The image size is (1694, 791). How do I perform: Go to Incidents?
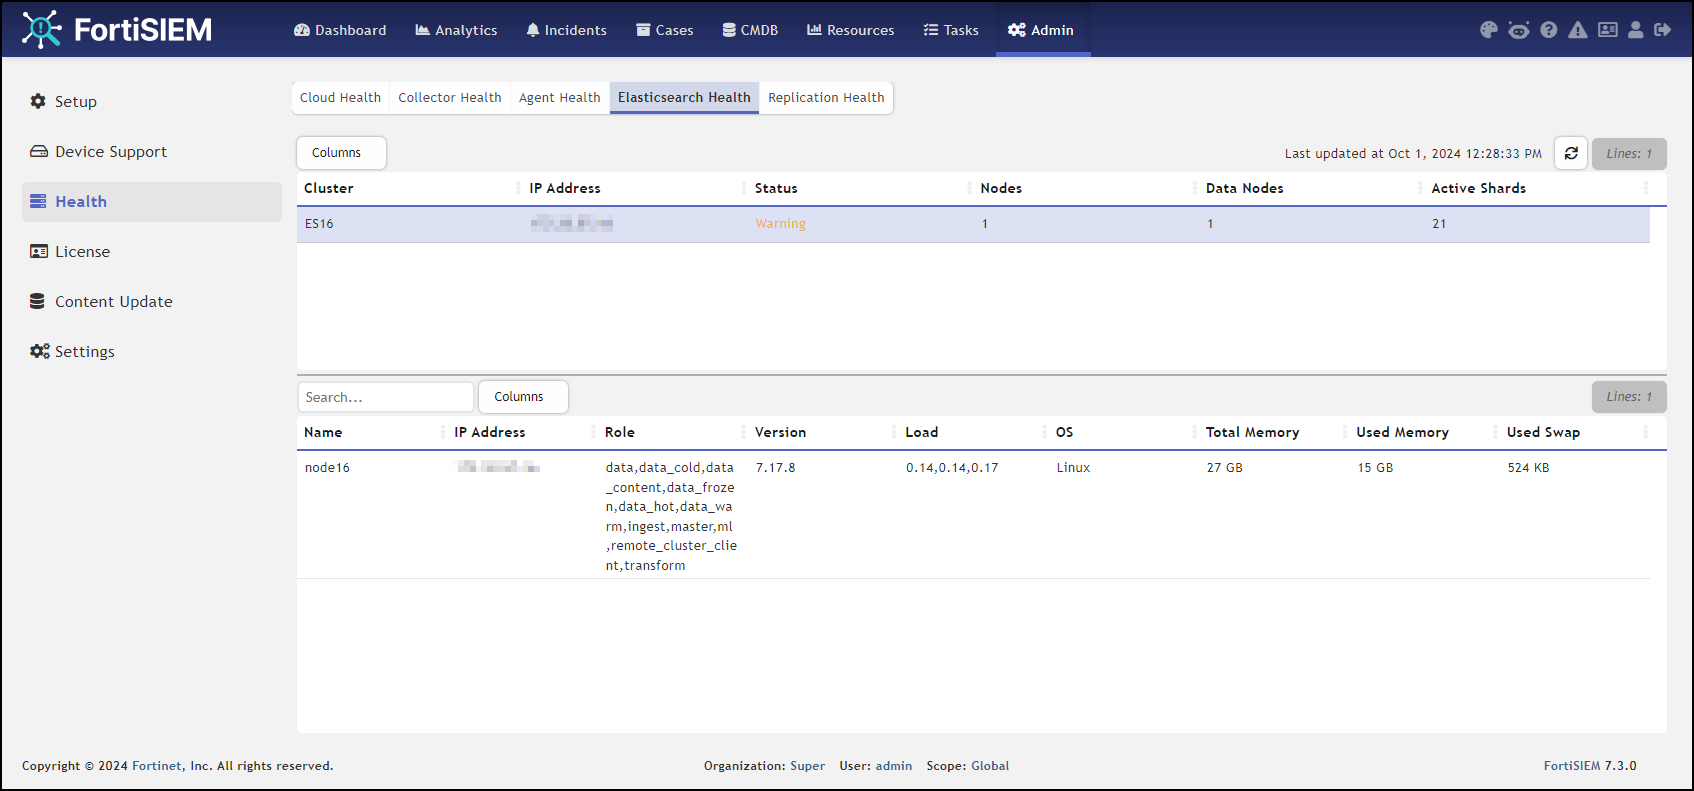pos(566,30)
